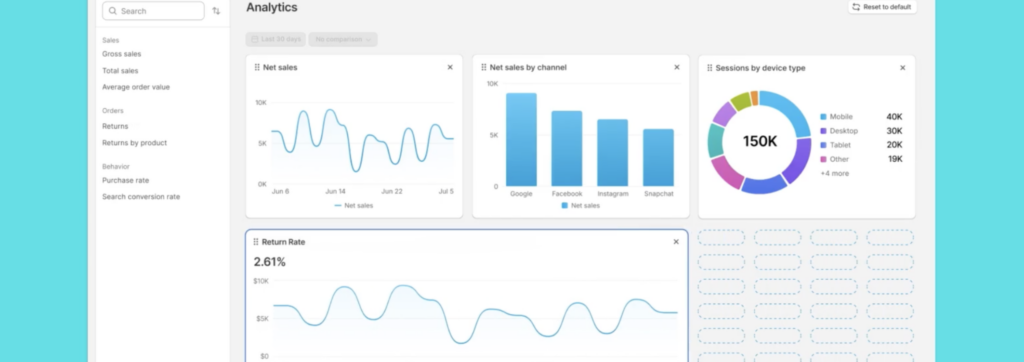Close the Net sales by channel card

point(677,67)
